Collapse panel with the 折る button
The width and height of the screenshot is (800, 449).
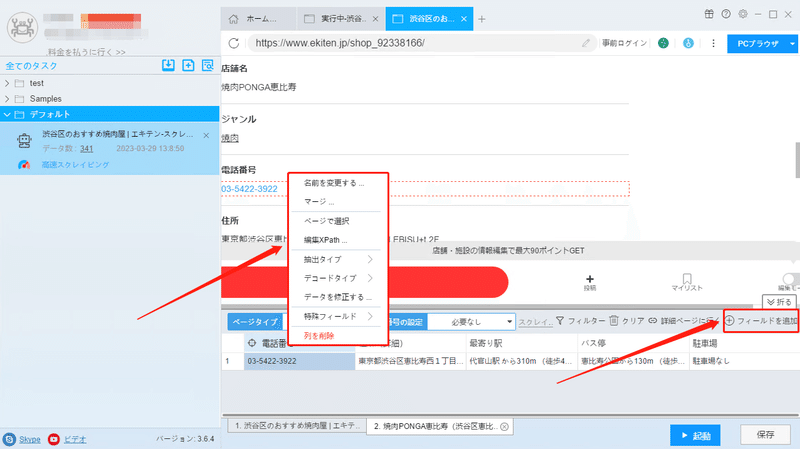coord(779,302)
